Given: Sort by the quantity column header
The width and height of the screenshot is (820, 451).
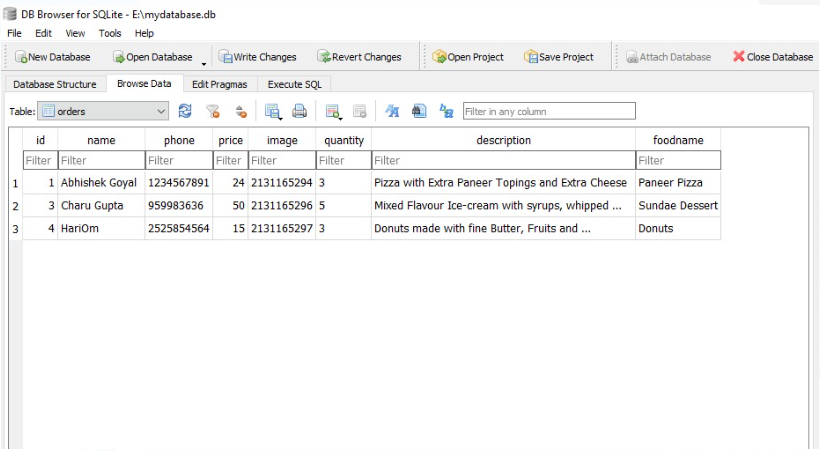Looking at the screenshot, I should click(344, 140).
